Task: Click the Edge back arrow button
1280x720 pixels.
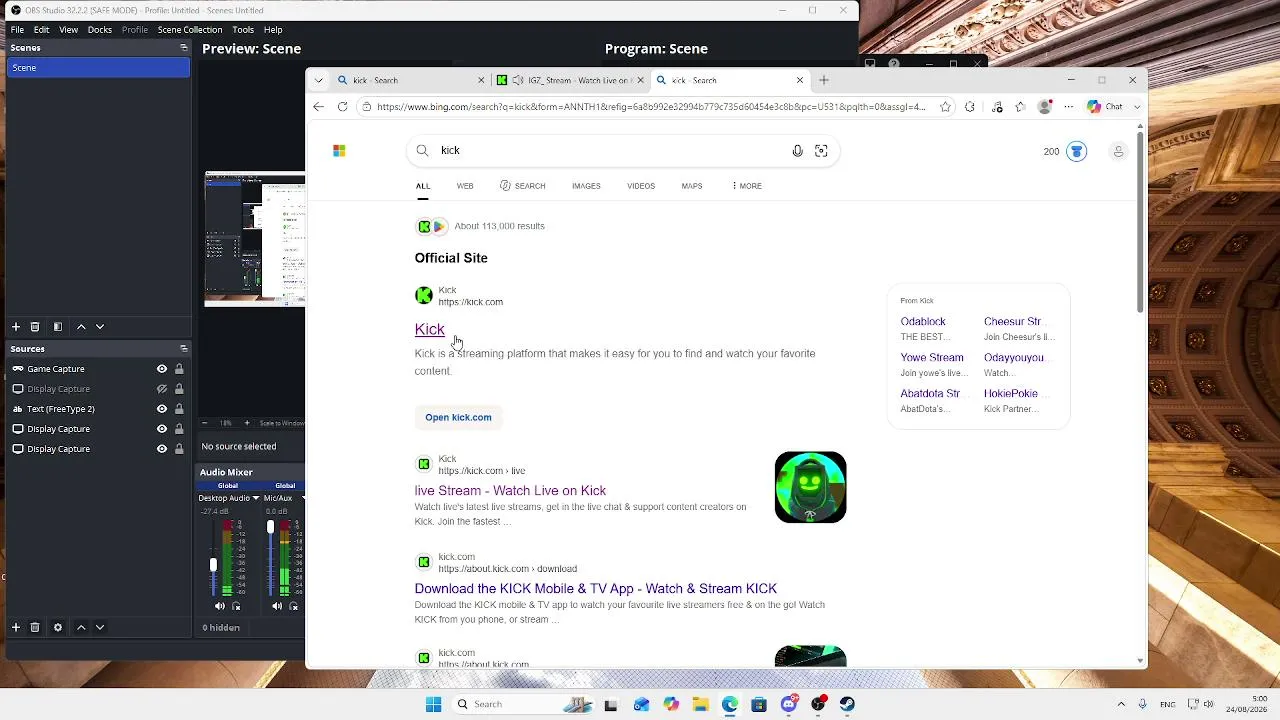Action: 318,107
